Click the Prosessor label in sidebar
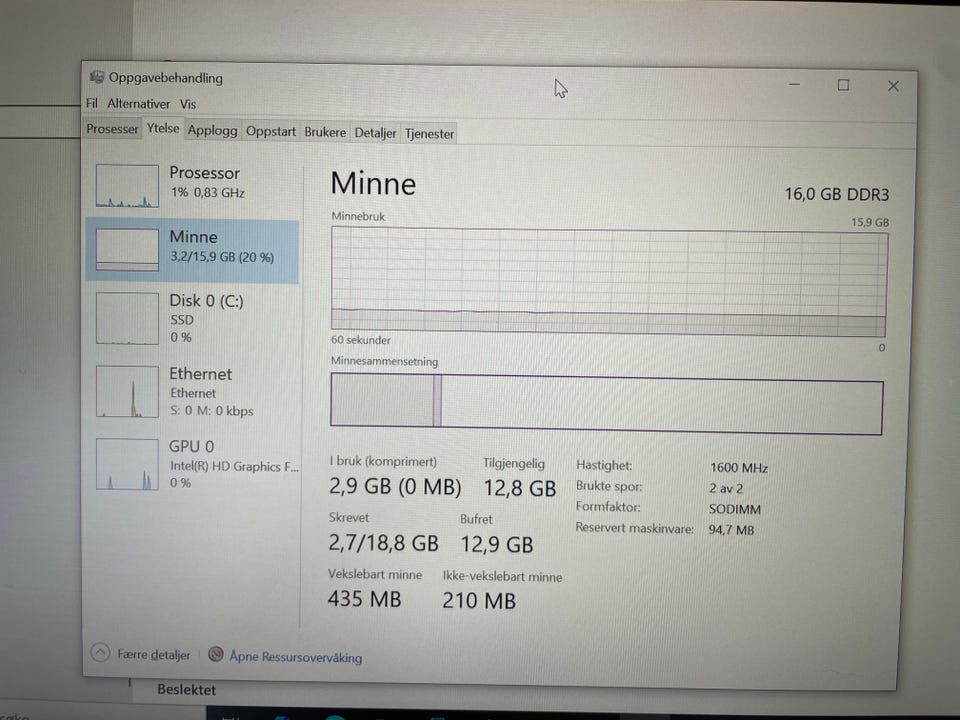This screenshot has width=960, height=720. point(204,173)
